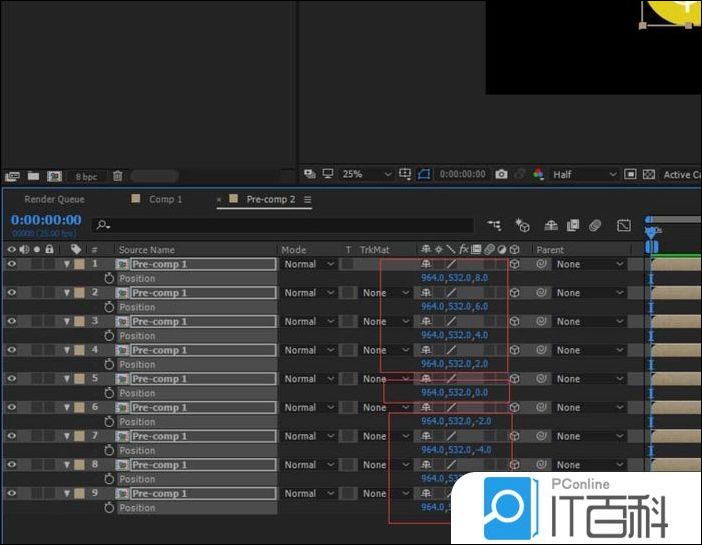Collapse layer 9 properties triangle
Image resolution: width=702 pixels, height=545 pixels.
(x=67, y=494)
